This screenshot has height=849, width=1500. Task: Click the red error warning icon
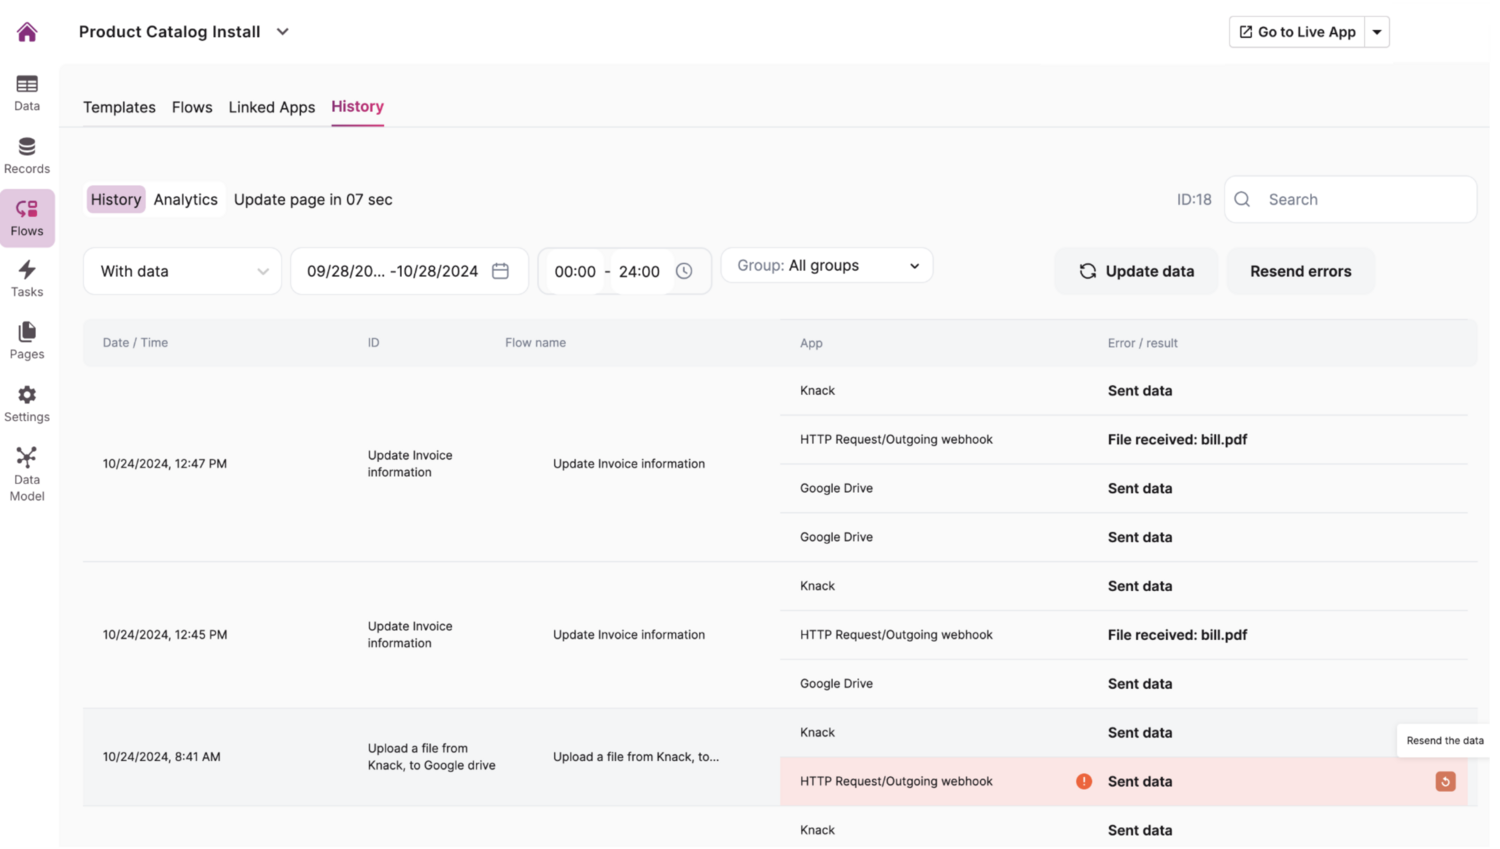[1084, 781]
